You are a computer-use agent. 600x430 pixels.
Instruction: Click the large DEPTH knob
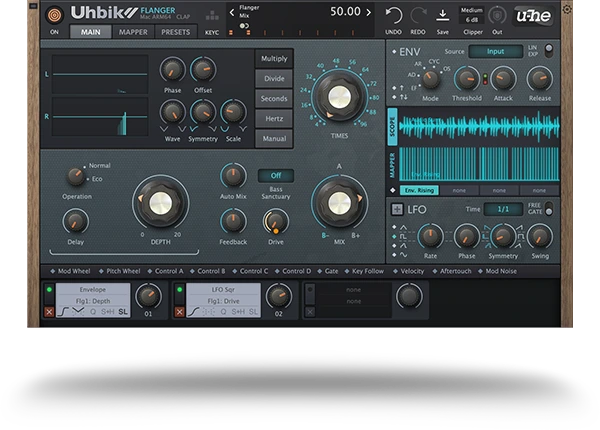pos(160,202)
